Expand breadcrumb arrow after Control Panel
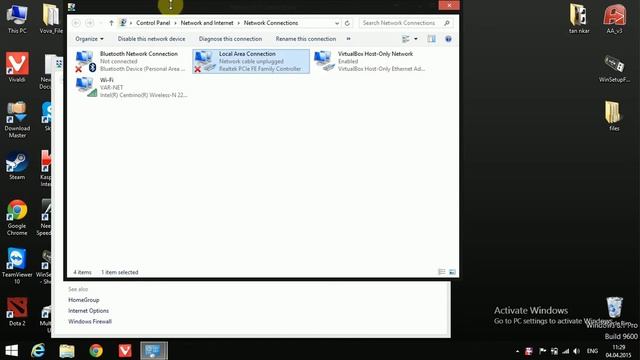 click(x=176, y=23)
